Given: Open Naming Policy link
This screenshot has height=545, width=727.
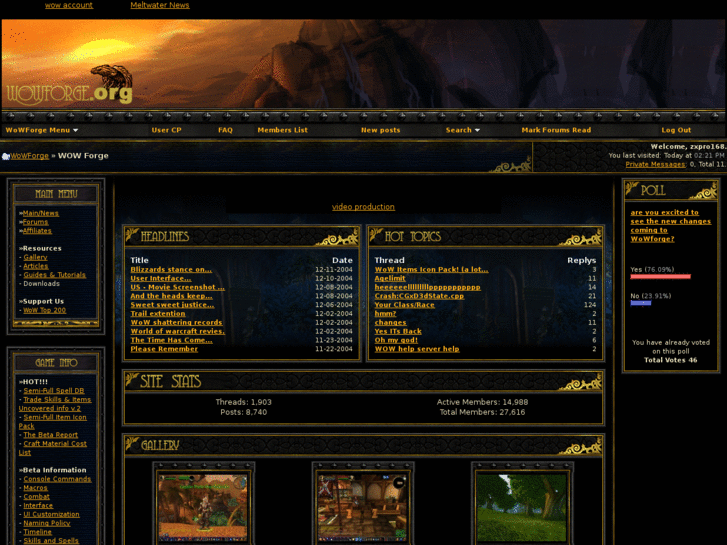Looking at the screenshot, I should click(47, 523).
